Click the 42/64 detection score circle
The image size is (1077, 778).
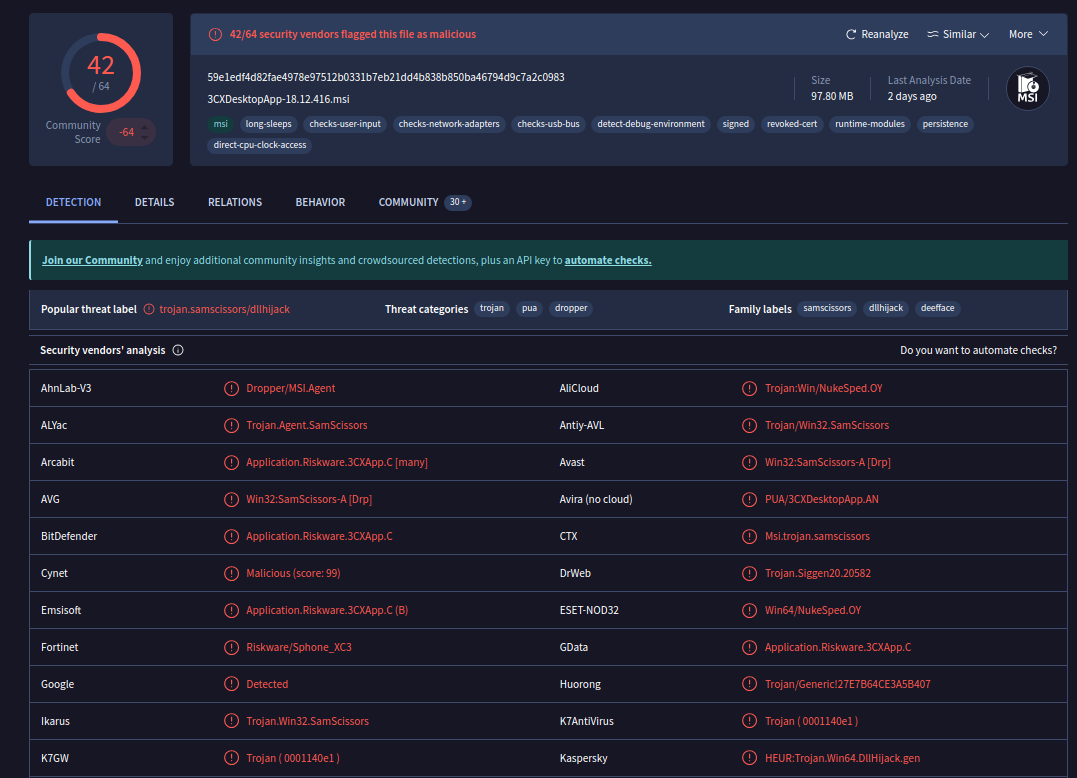[x=101, y=73]
